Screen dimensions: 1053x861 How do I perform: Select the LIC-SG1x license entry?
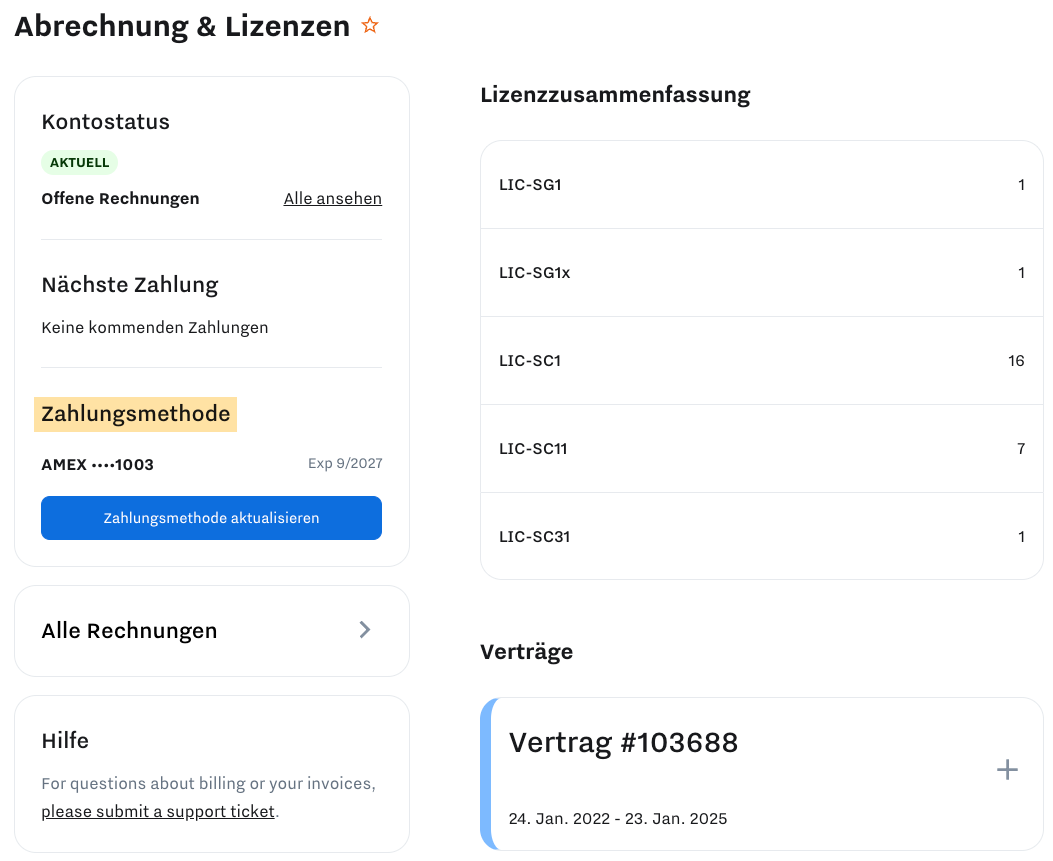[x=761, y=273]
